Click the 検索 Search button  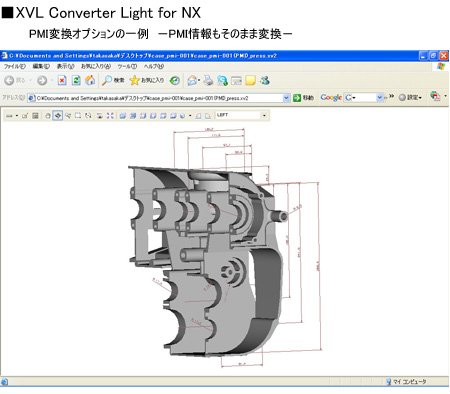pyautogui.click(x=113, y=80)
